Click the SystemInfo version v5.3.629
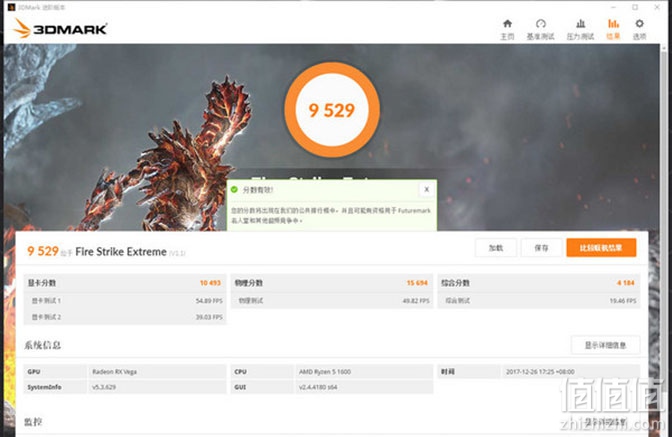The height and width of the screenshot is (437, 672). [104, 387]
